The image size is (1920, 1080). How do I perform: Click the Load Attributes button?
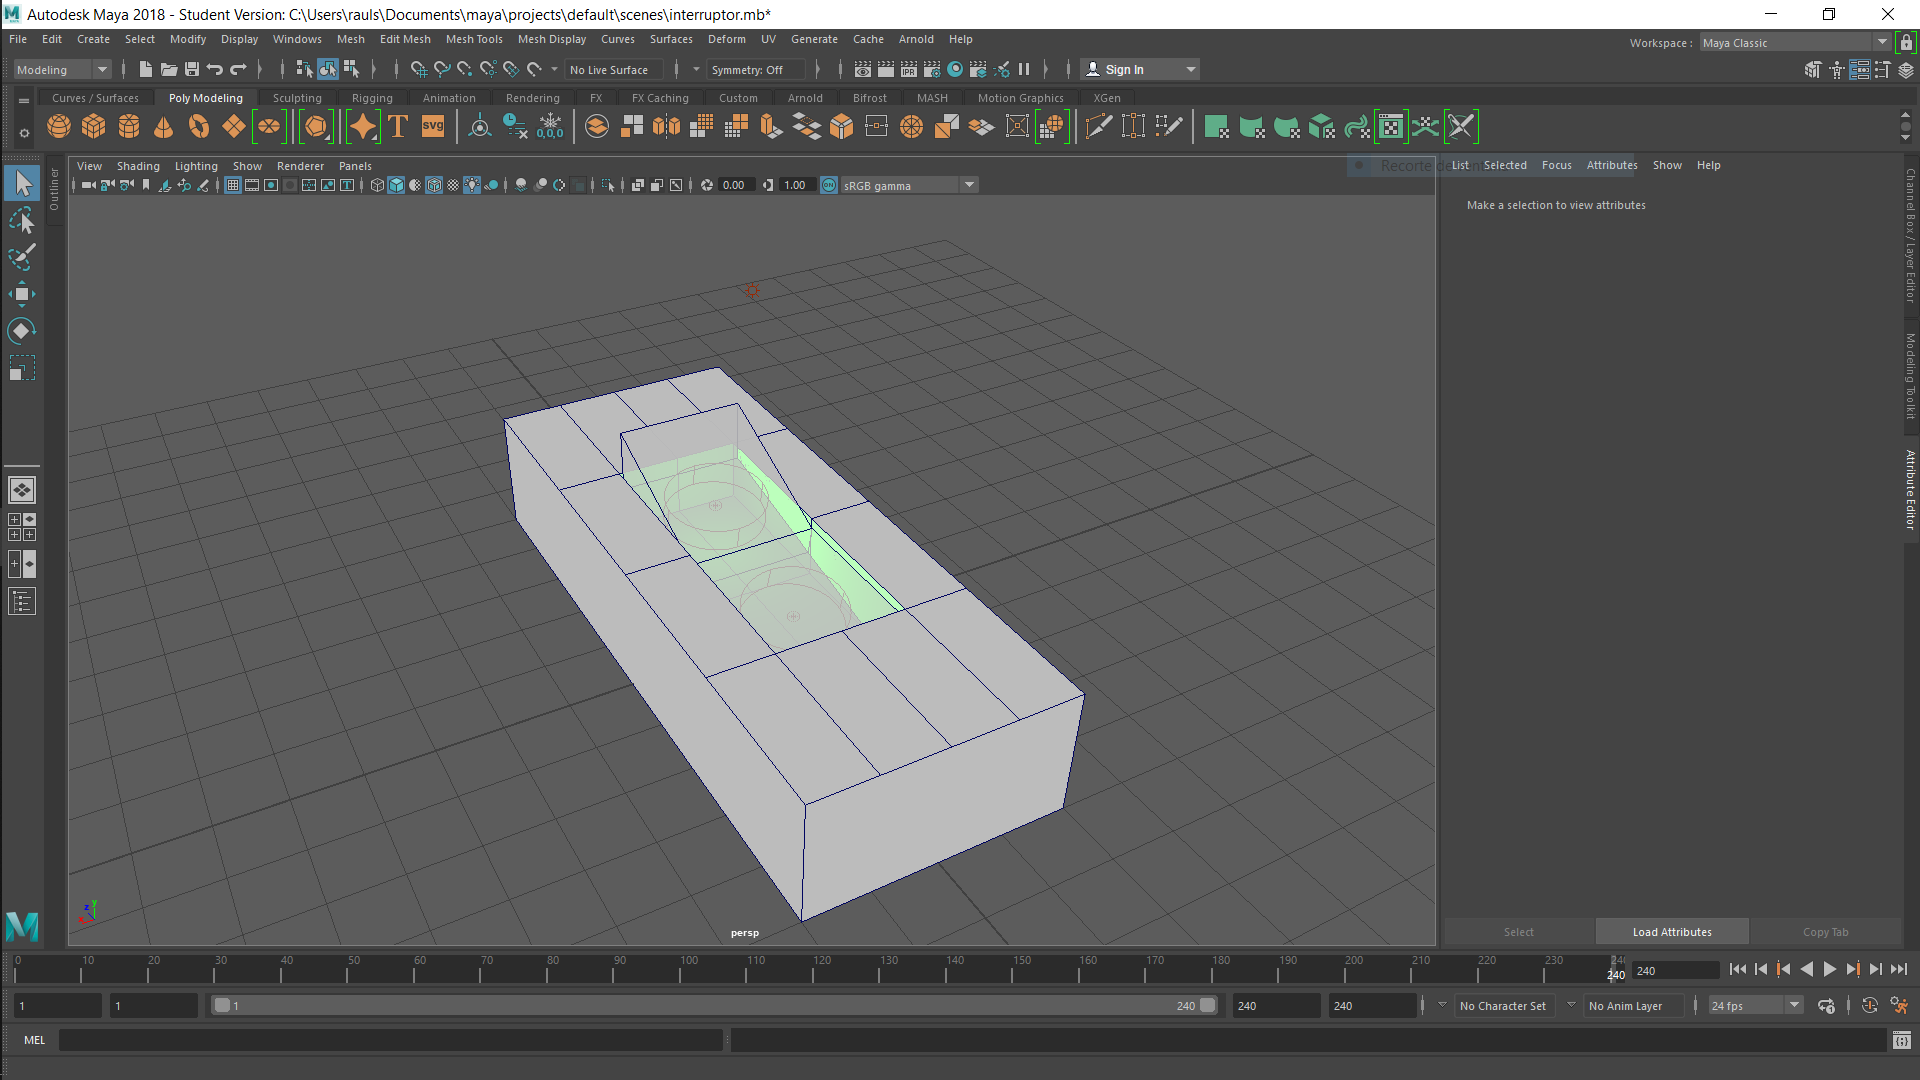[1672, 932]
